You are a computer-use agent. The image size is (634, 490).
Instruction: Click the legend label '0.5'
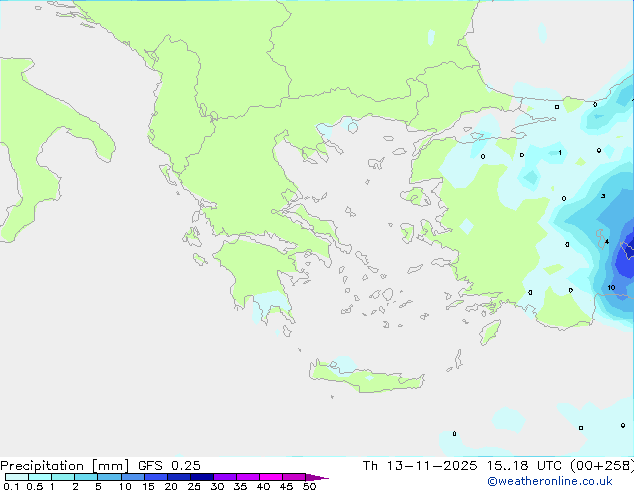[x=34, y=486]
